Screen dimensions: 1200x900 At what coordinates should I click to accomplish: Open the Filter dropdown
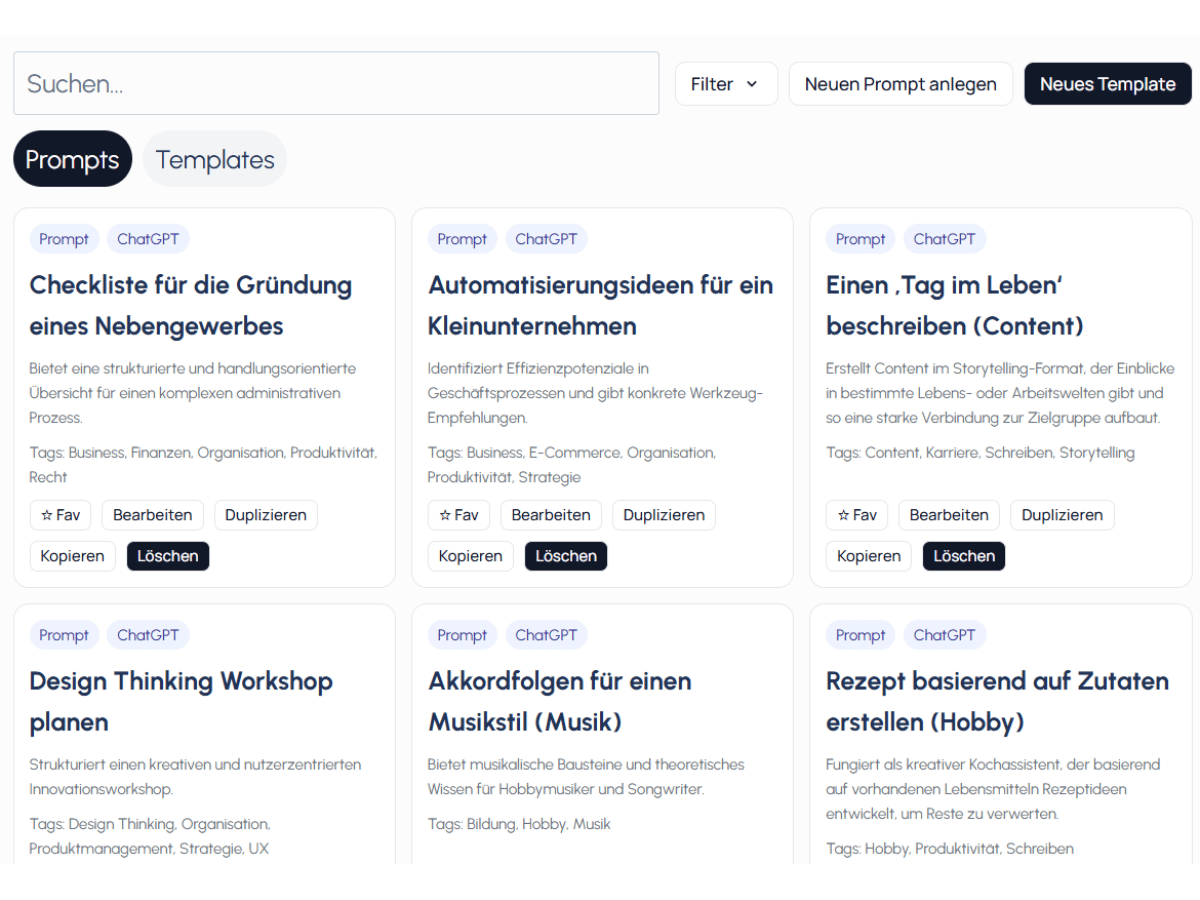click(726, 84)
